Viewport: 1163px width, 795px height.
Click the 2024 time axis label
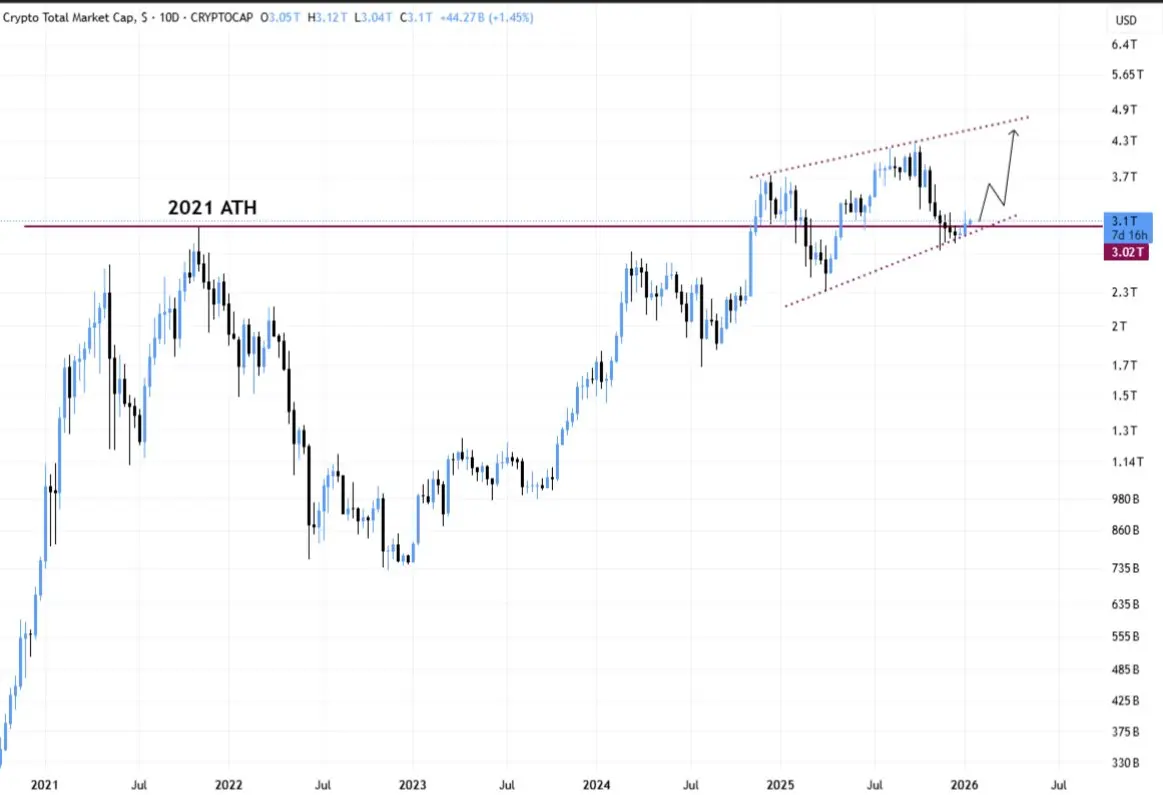(596, 785)
